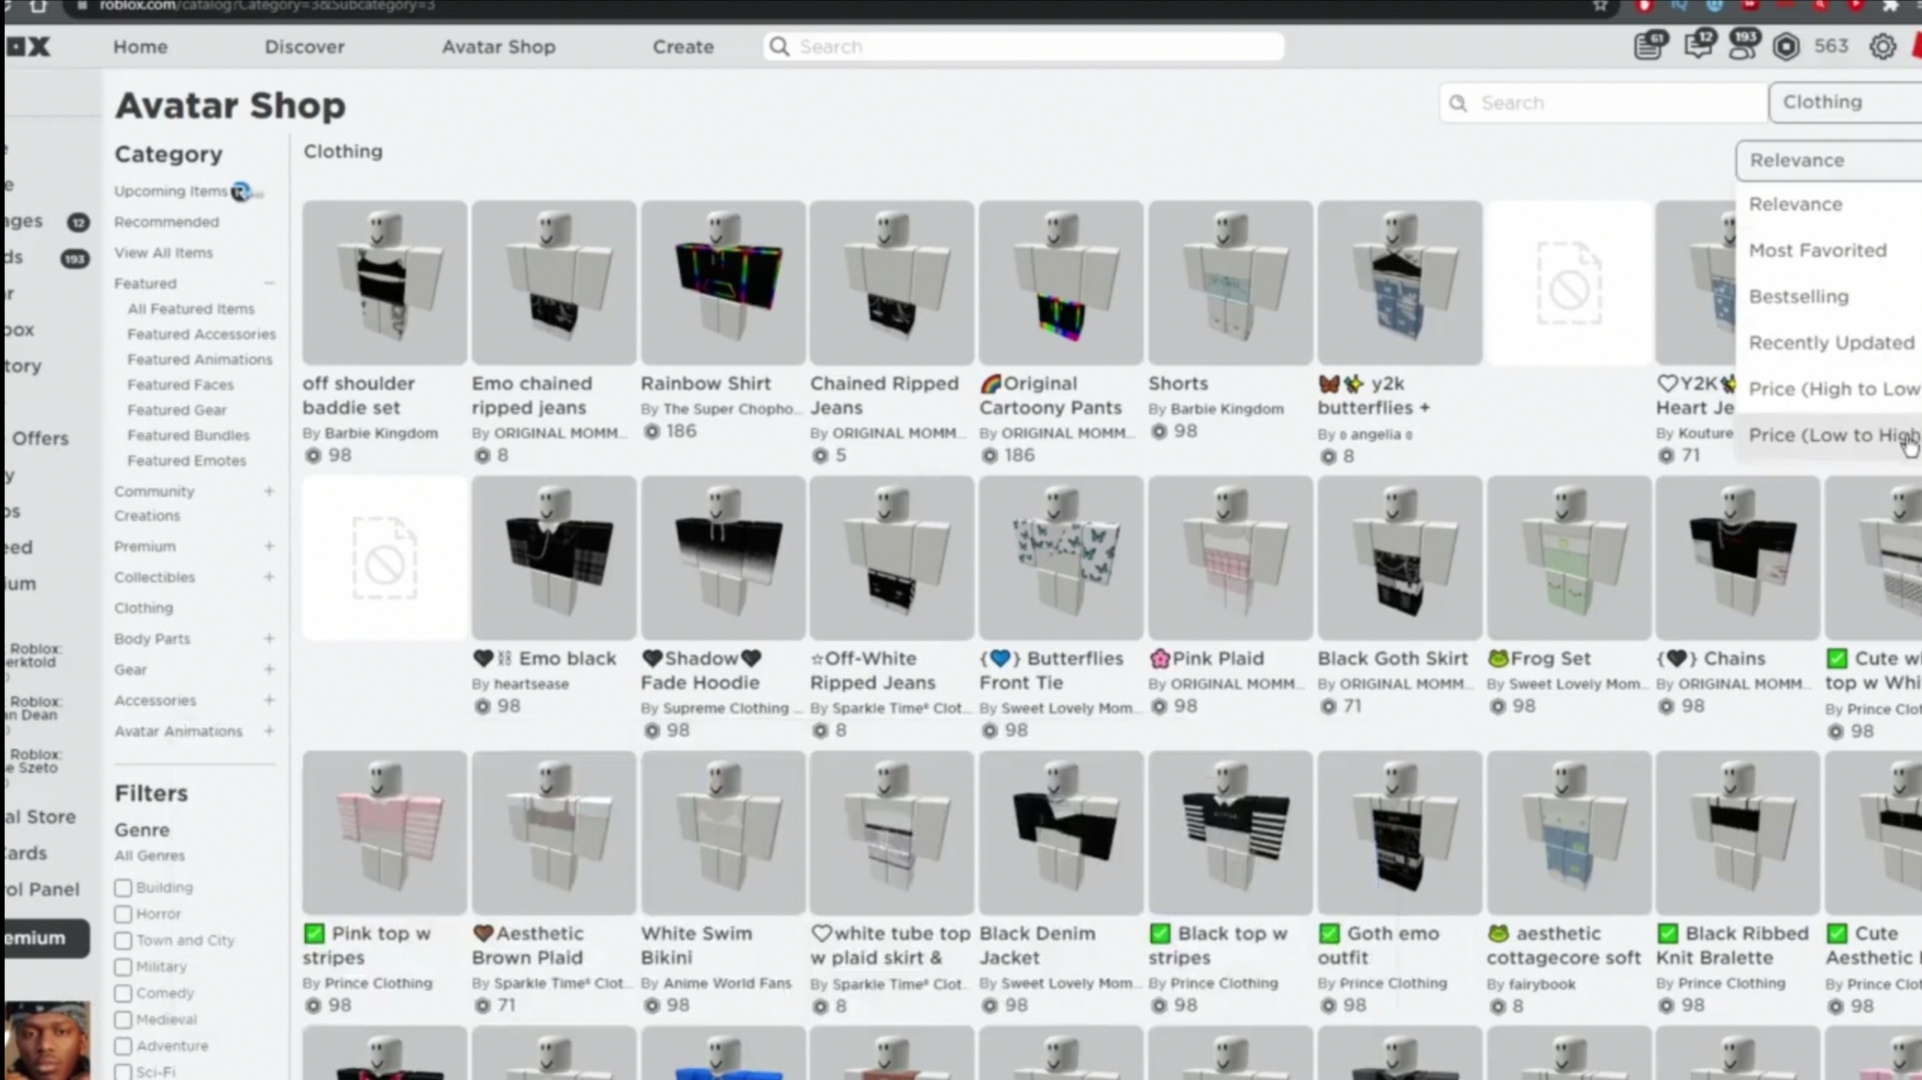This screenshot has height=1080, width=1922.
Task: Choose Most Favorited from sort menu
Action: coord(1817,250)
